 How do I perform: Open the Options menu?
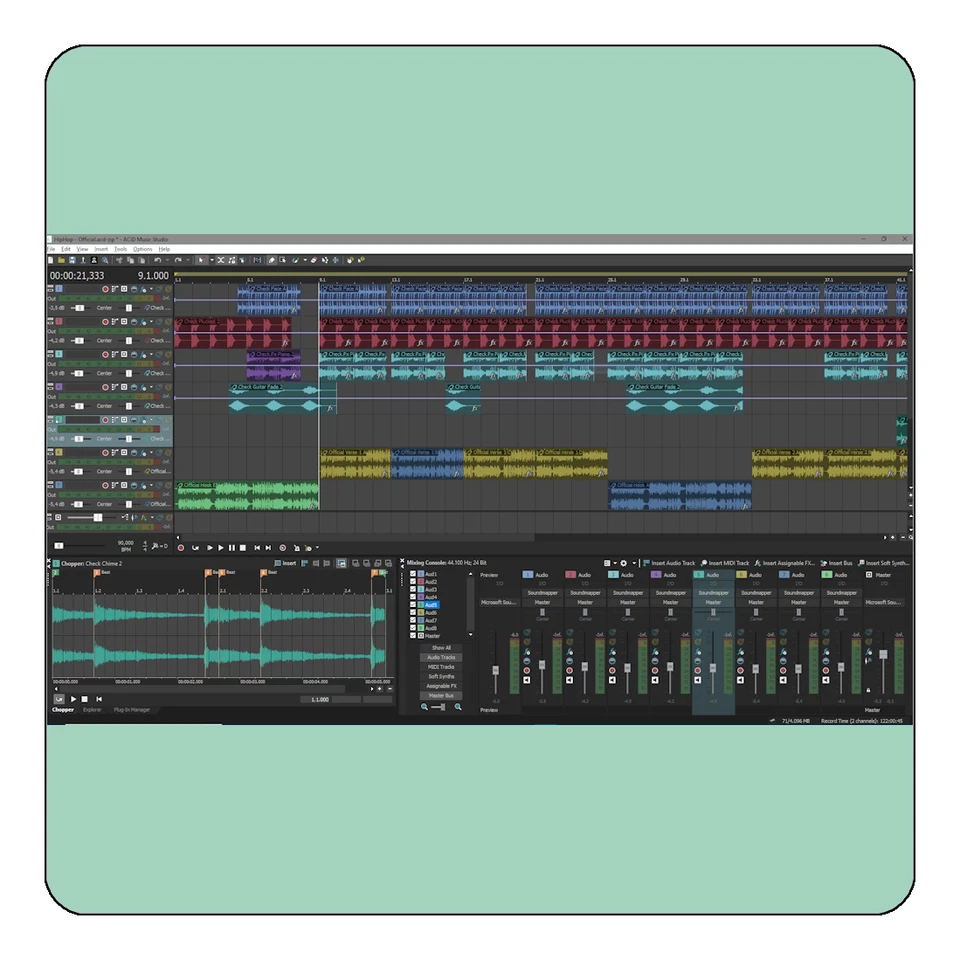(x=143, y=249)
